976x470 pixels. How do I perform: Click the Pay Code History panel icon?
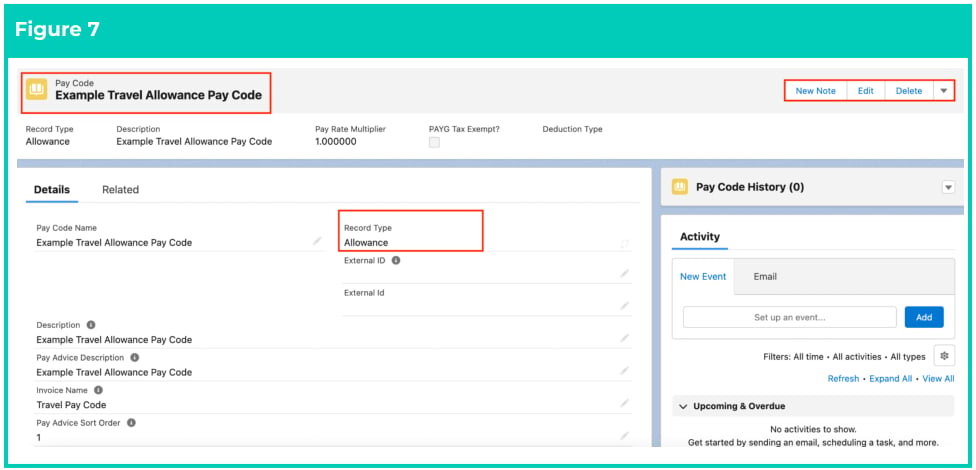point(680,187)
